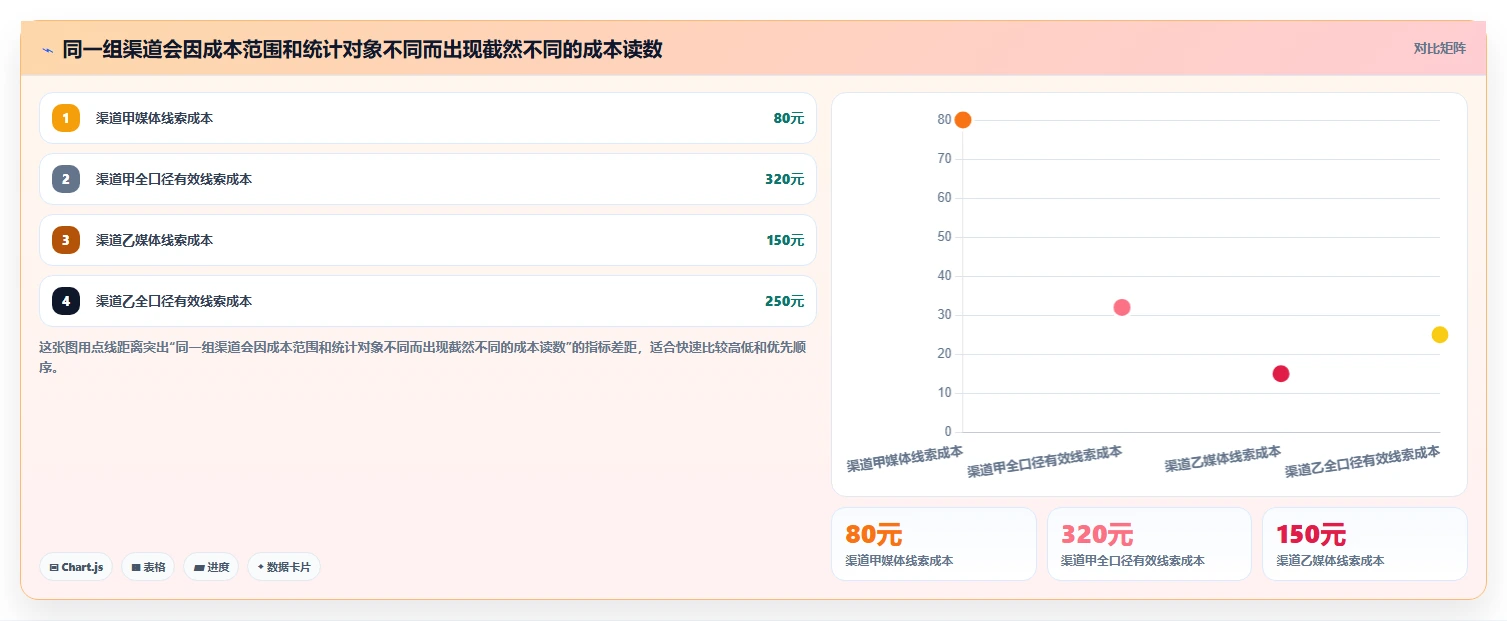This screenshot has width=1507, height=621.
Task: Select the brown rank badge number 3
Action: [66, 240]
